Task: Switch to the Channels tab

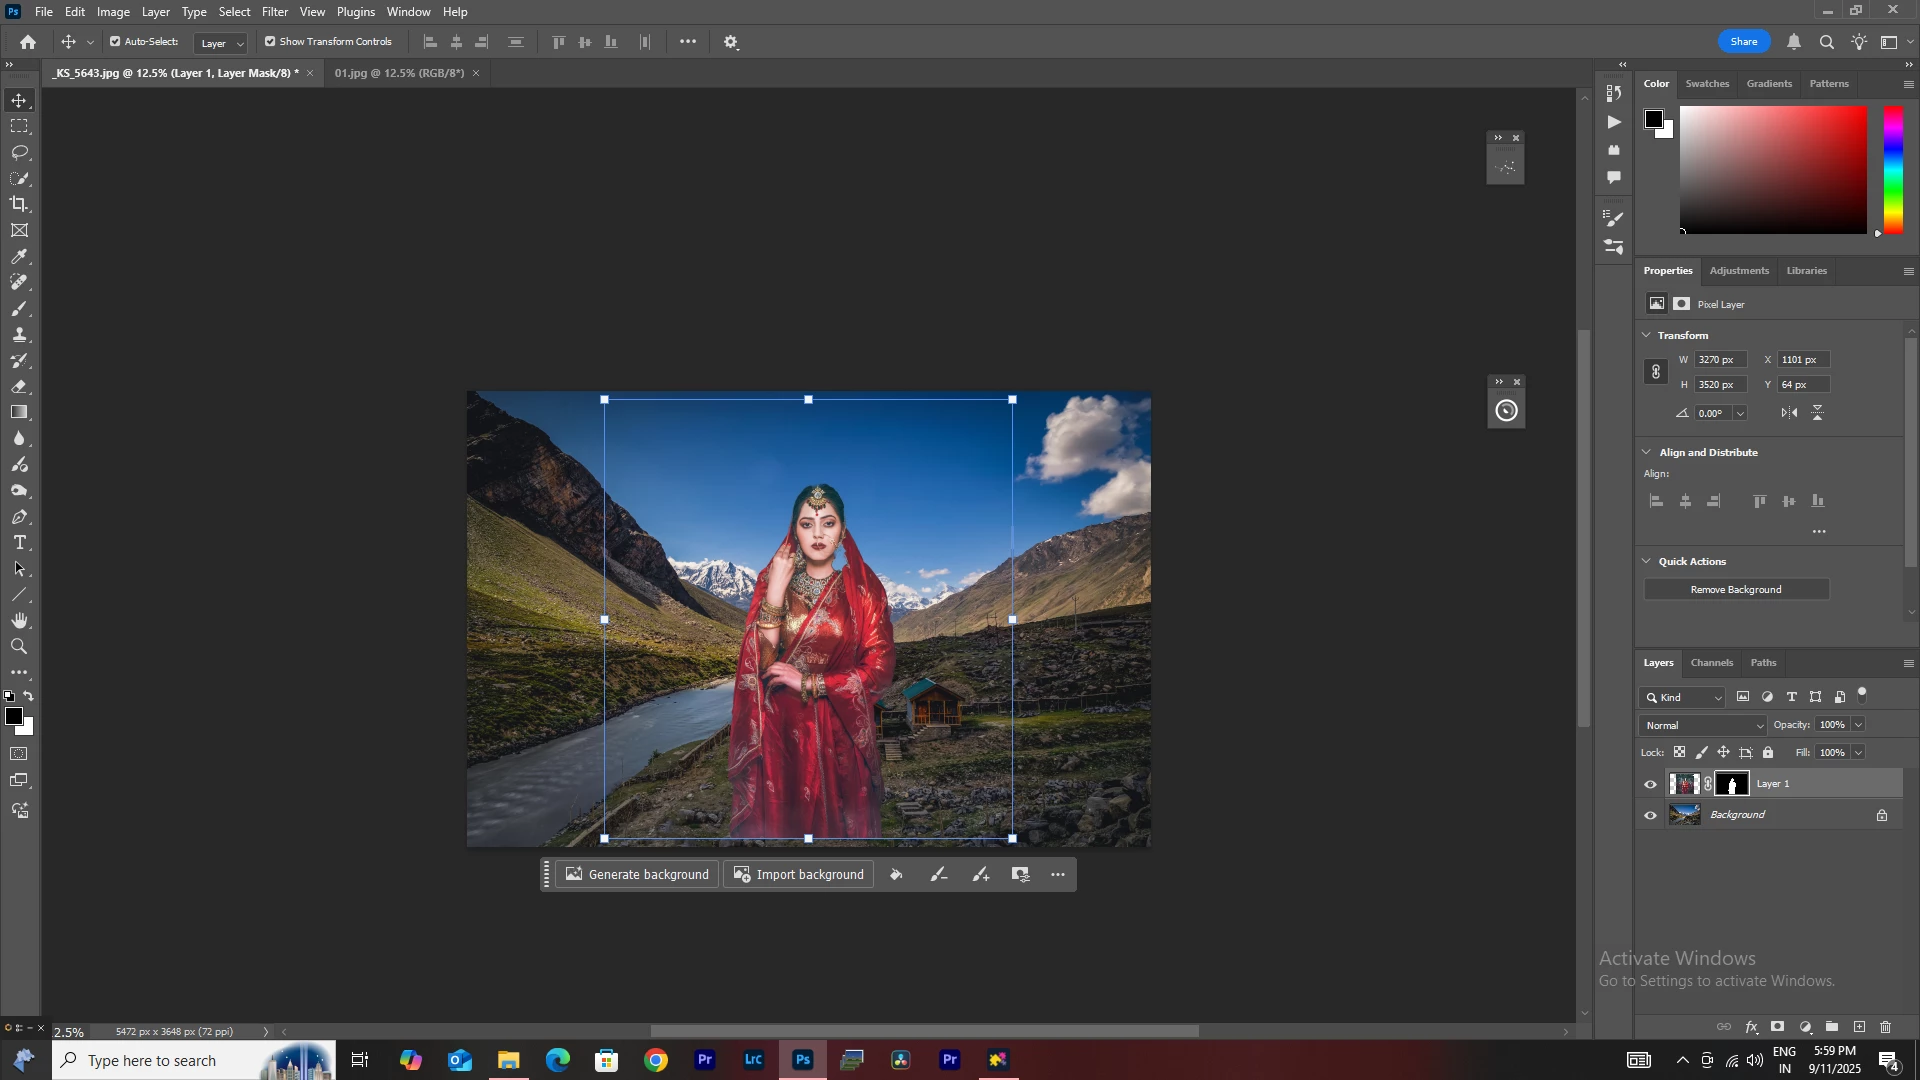Action: tap(1711, 663)
